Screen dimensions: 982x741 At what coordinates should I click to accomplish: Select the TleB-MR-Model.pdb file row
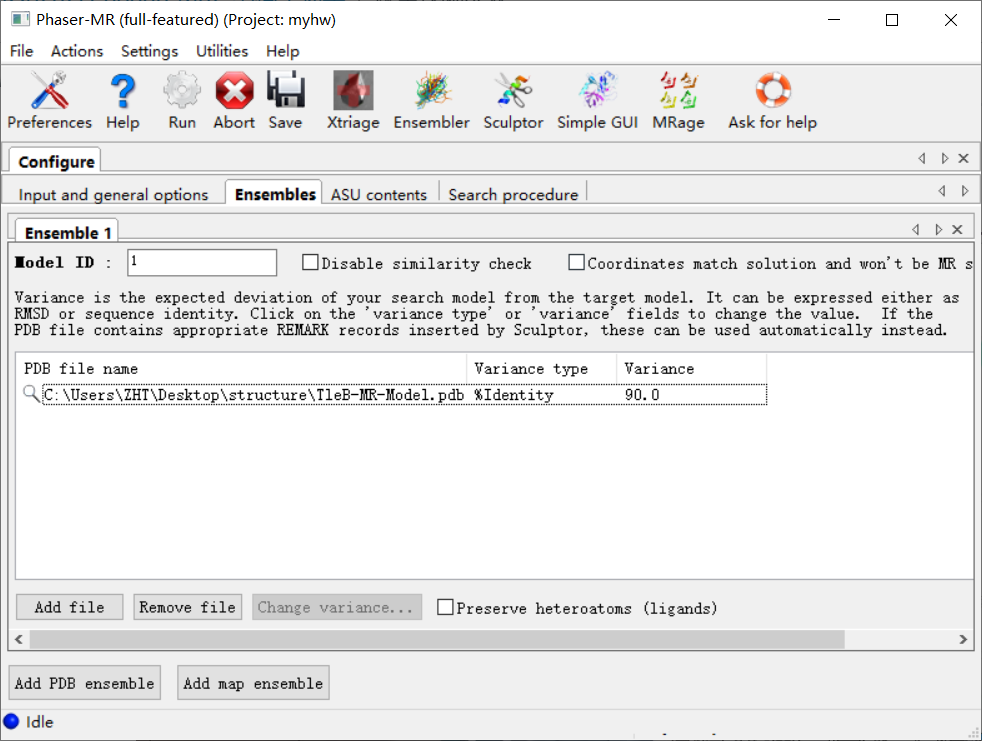404,395
